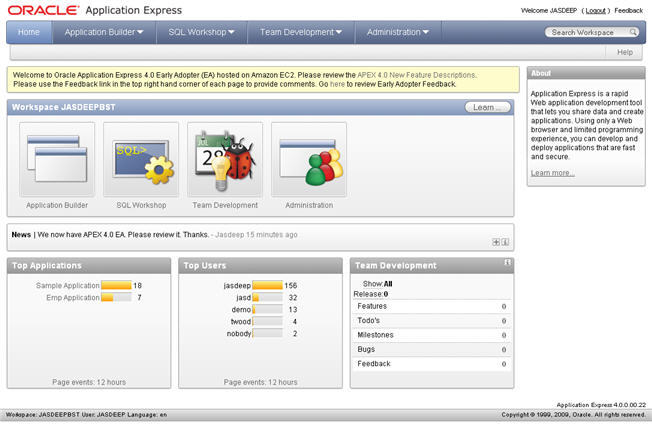Select user jasd in Top Users
The width and height of the screenshot is (652, 427).
coord(243,297)
